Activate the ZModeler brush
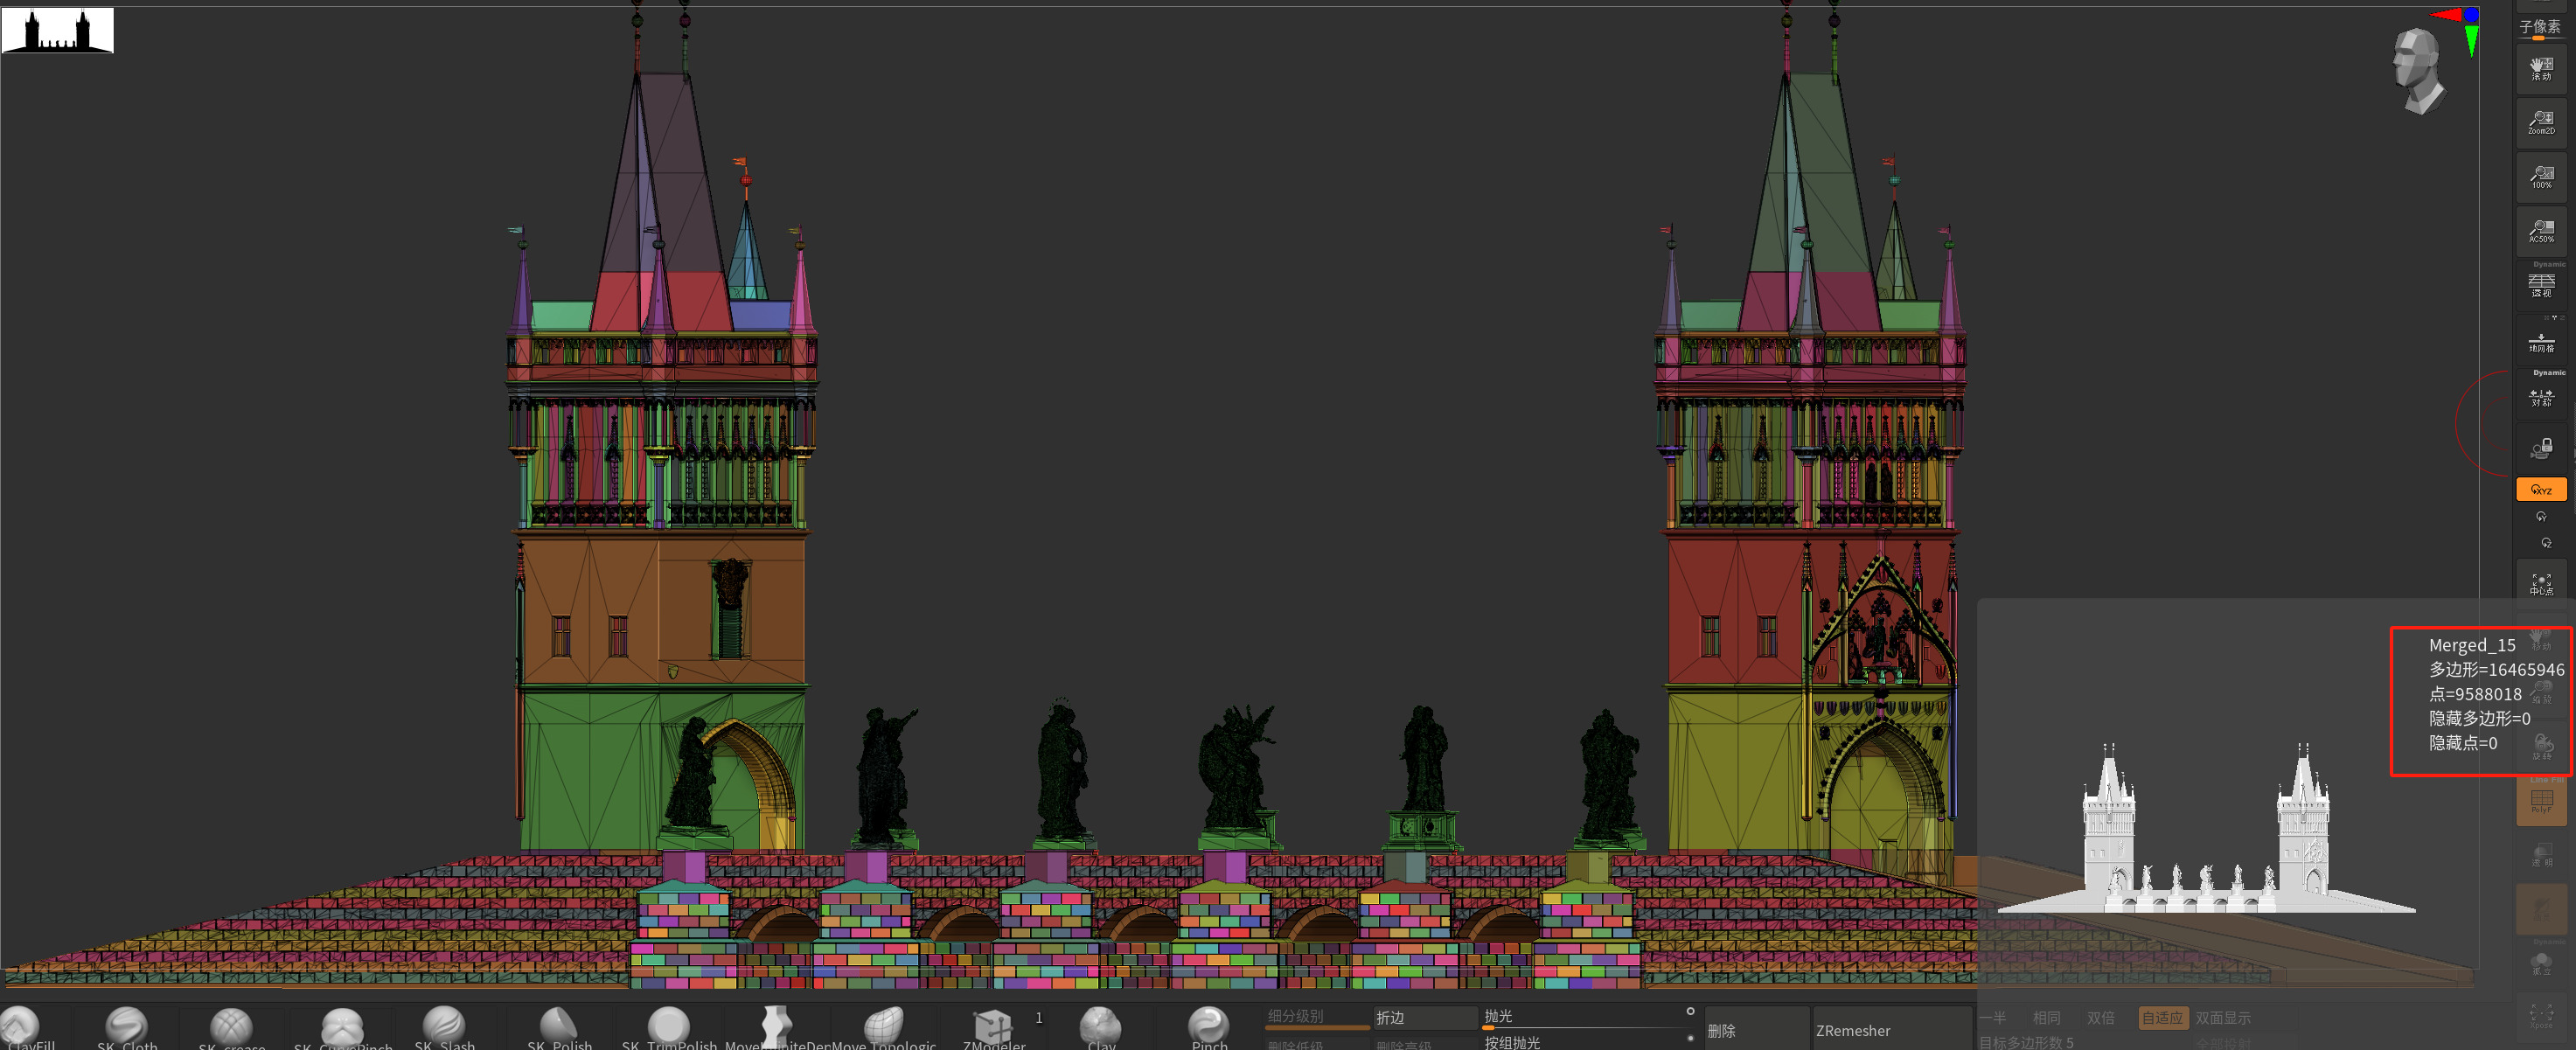Screen dimensions: 2576x1050 pos(994,1028)
